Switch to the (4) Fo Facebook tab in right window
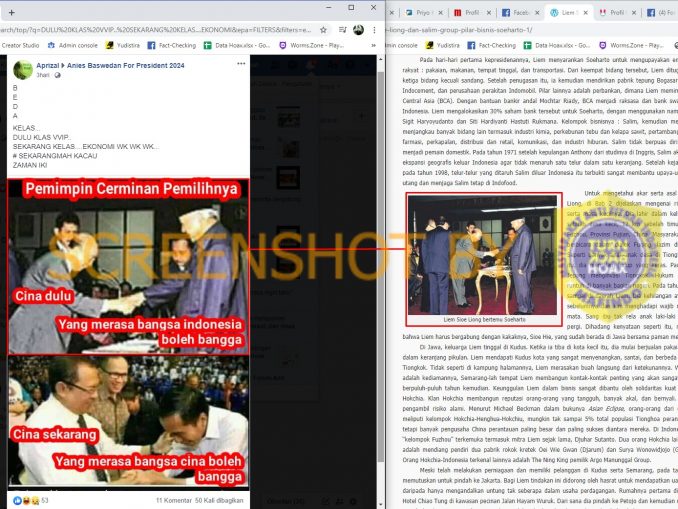 coord(662,13)
